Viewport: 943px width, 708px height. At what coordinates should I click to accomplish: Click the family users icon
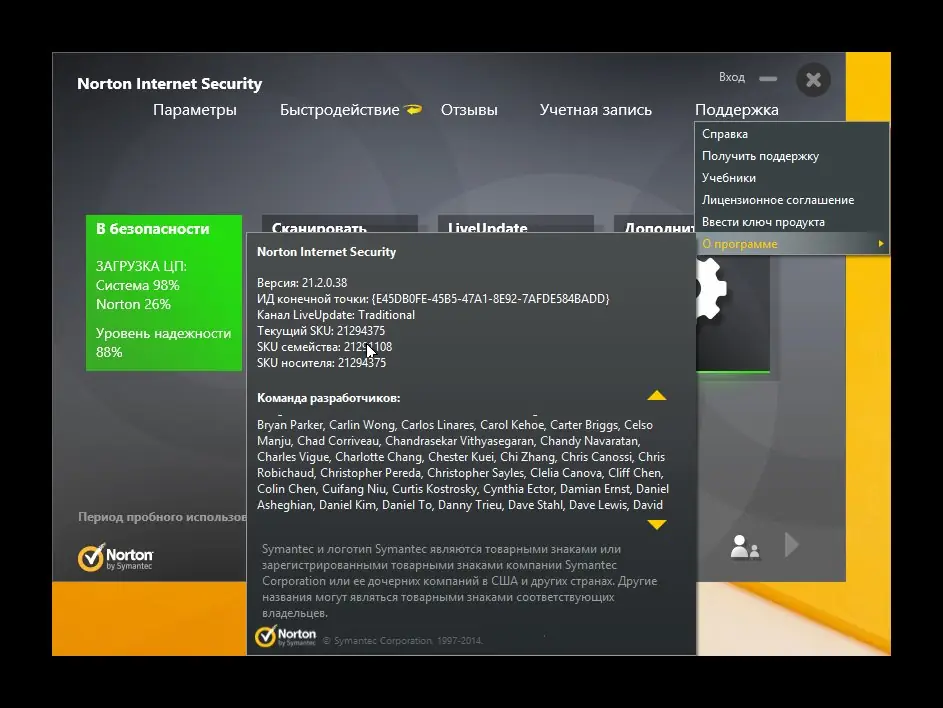tap(745, 547)
